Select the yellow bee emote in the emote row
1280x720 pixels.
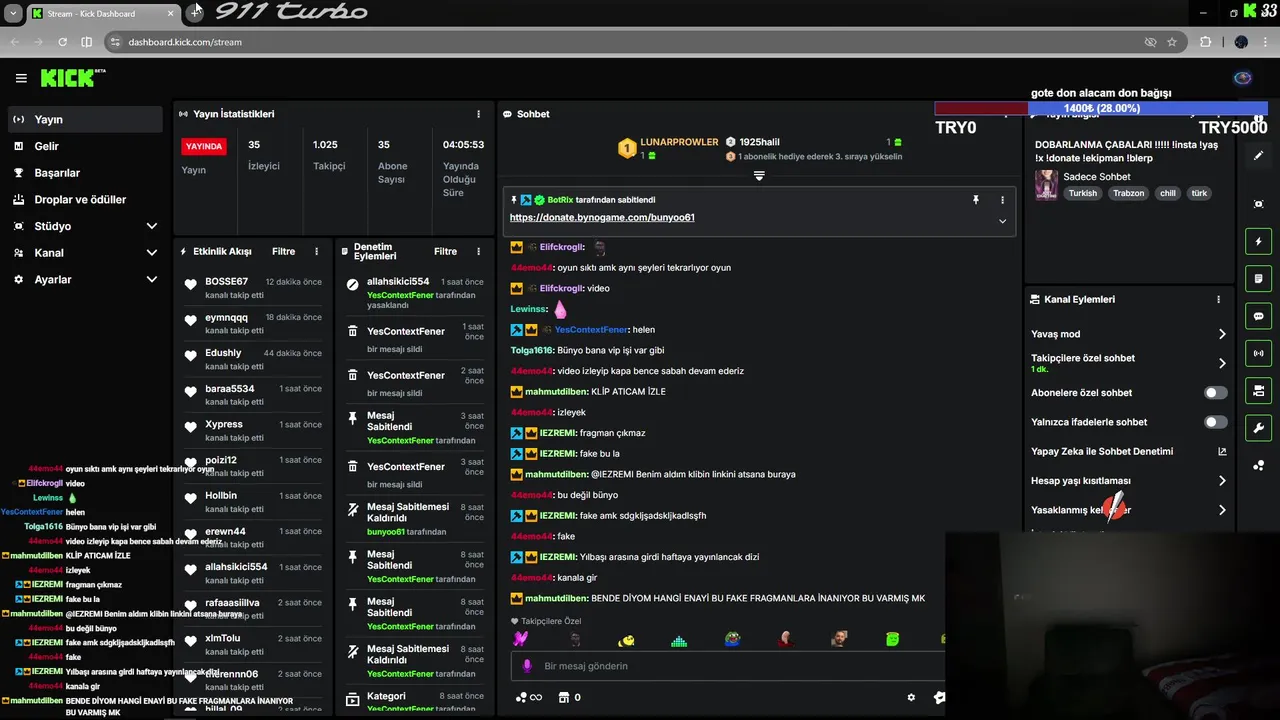coord(626,639)
